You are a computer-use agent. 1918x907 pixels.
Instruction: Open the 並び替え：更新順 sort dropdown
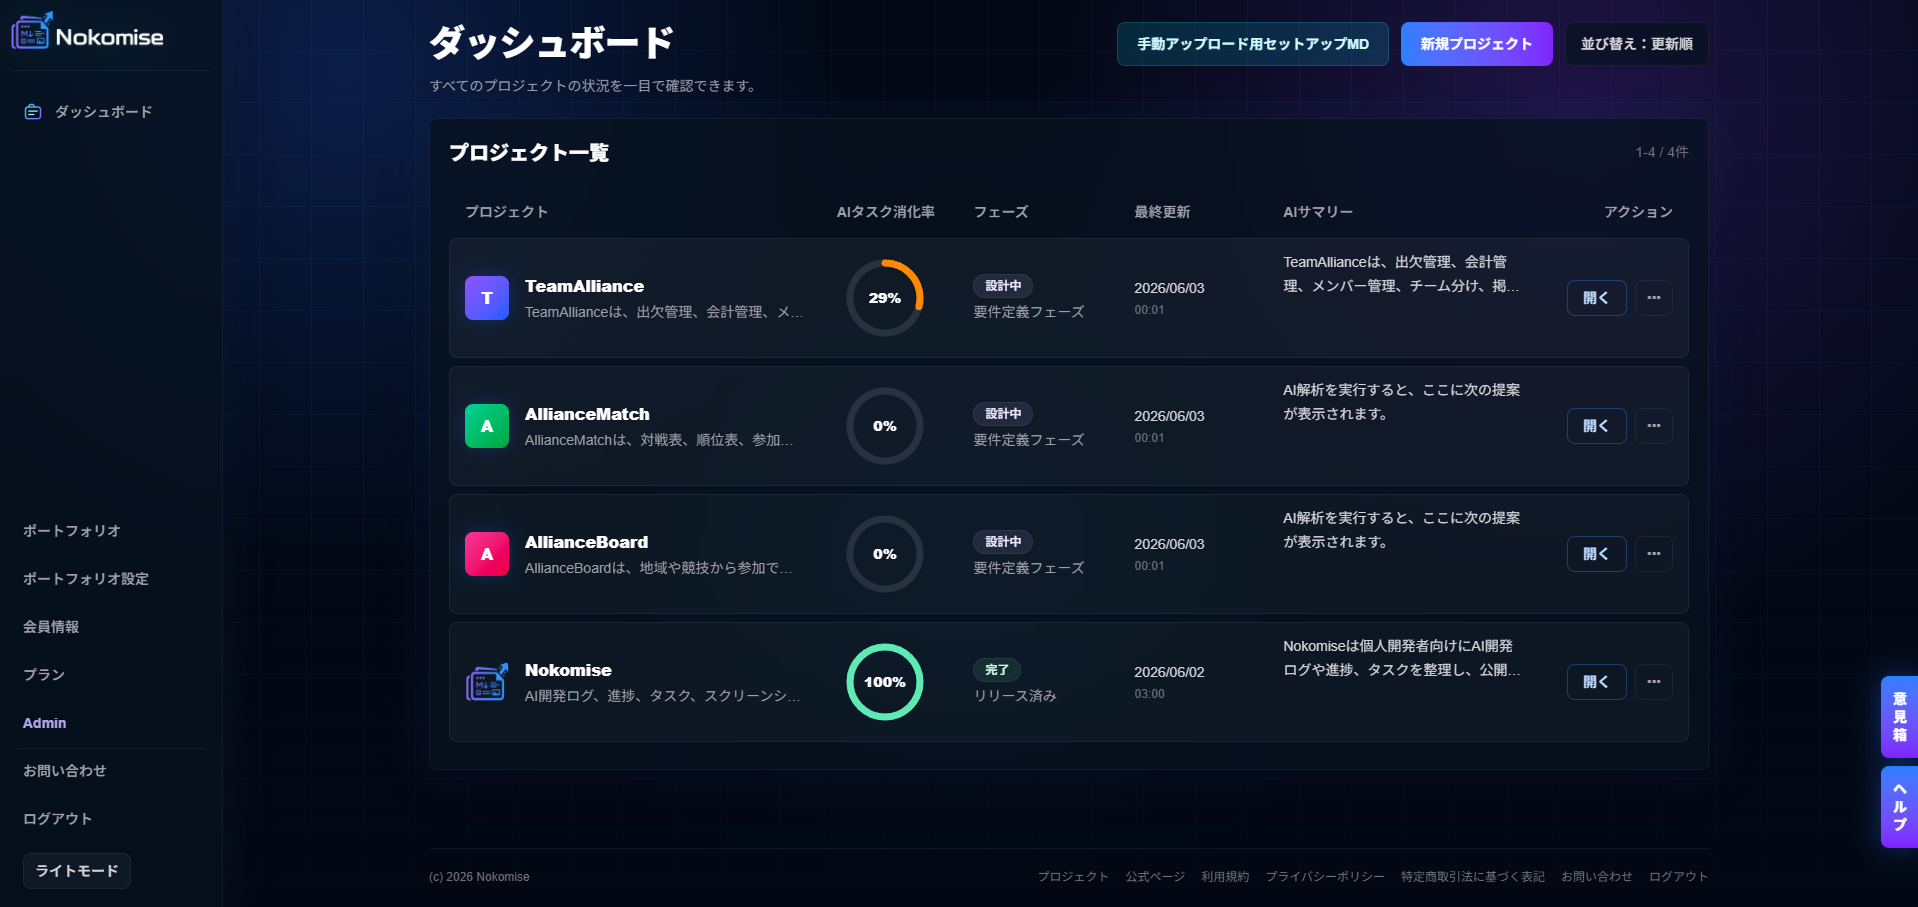1636,44
